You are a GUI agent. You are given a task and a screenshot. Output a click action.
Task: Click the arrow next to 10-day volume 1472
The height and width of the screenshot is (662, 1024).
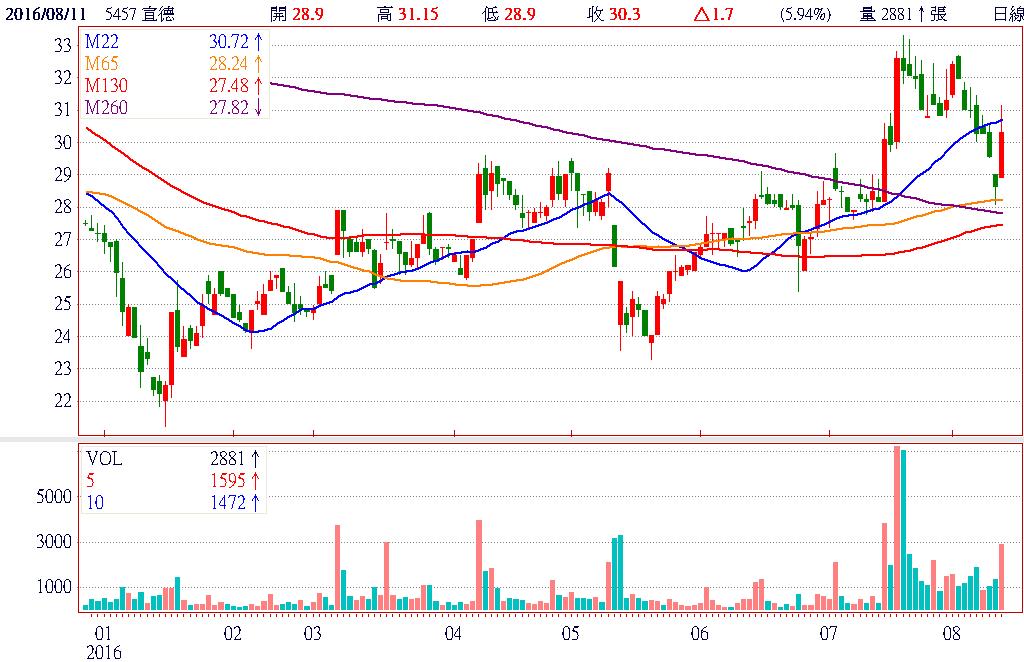pos(256,502)
